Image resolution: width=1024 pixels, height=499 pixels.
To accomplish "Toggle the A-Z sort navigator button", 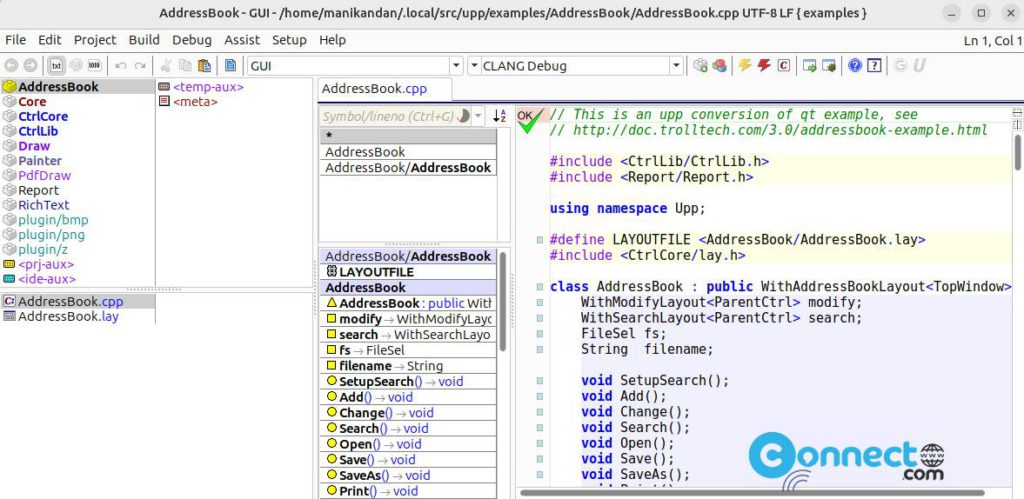I will point(500,116).
